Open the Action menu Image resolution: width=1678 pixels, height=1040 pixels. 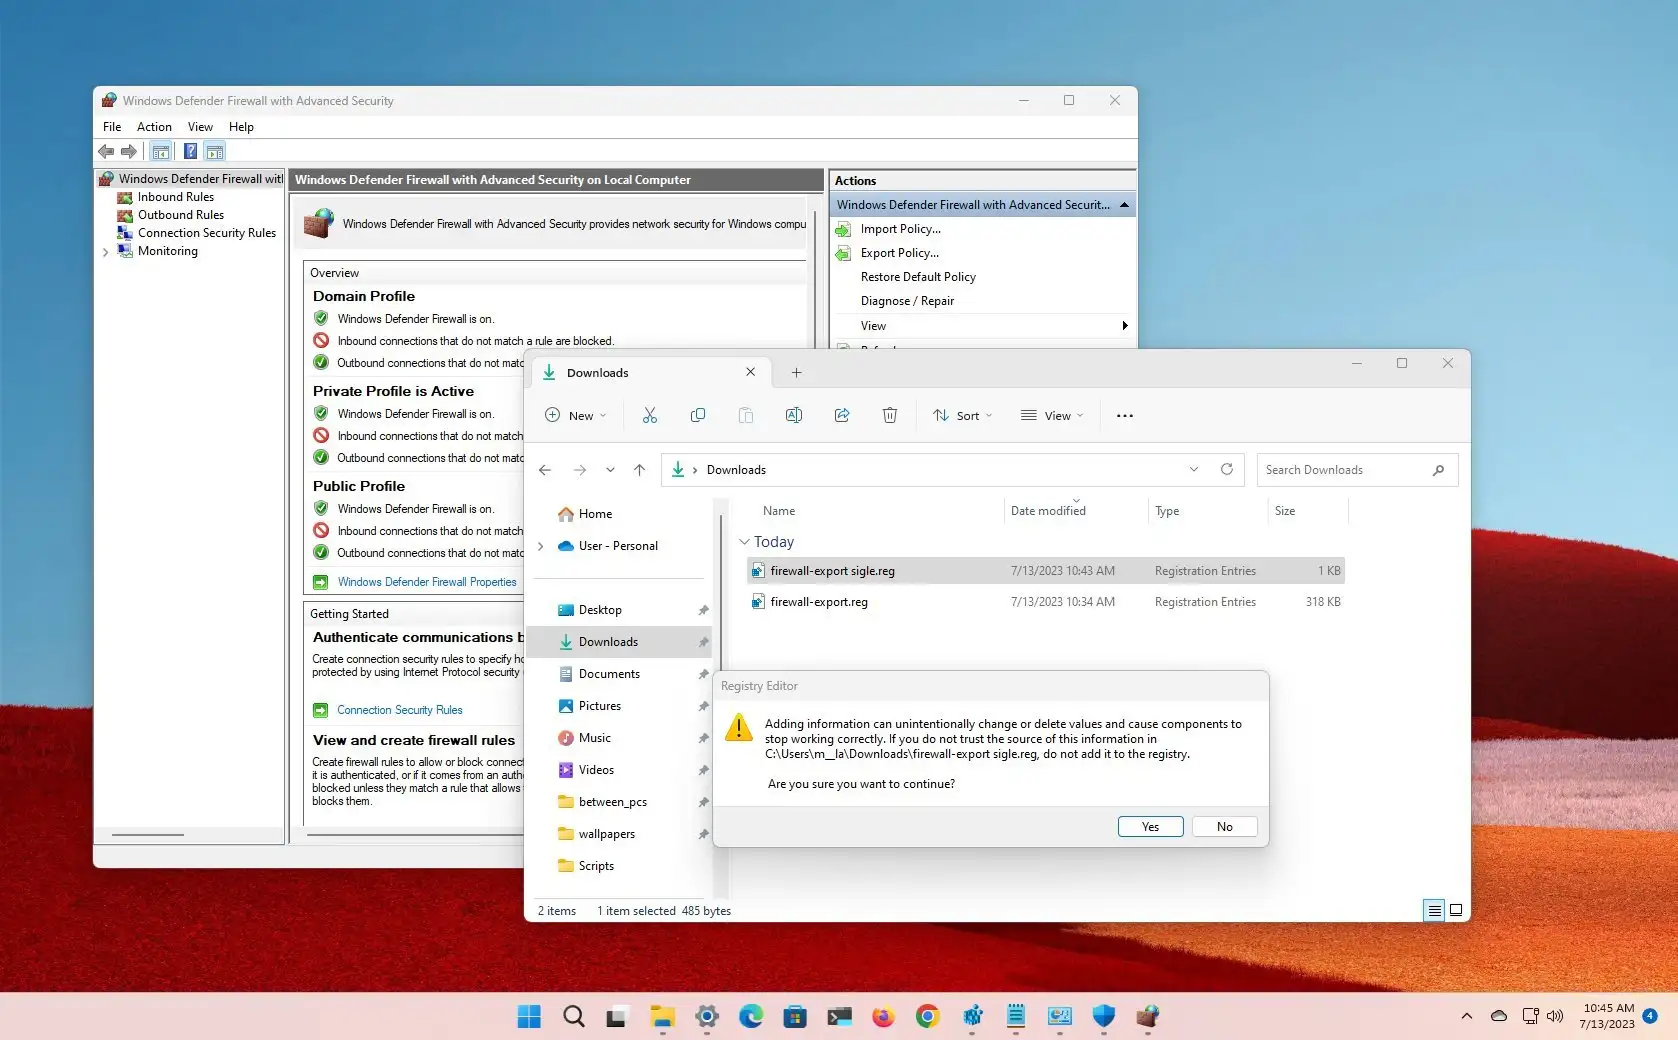(153, 127)
